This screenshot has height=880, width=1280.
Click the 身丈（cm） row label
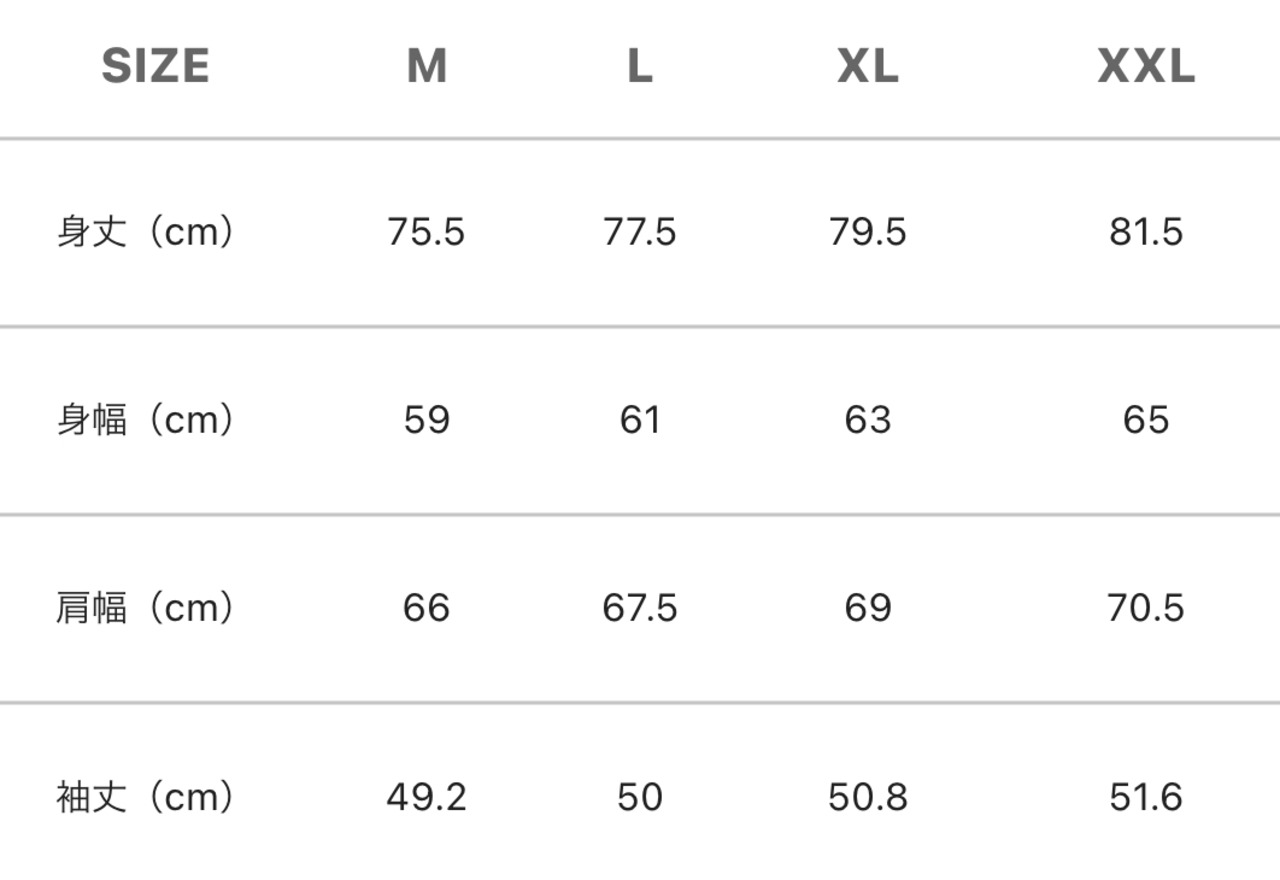(x=147, y=232)
